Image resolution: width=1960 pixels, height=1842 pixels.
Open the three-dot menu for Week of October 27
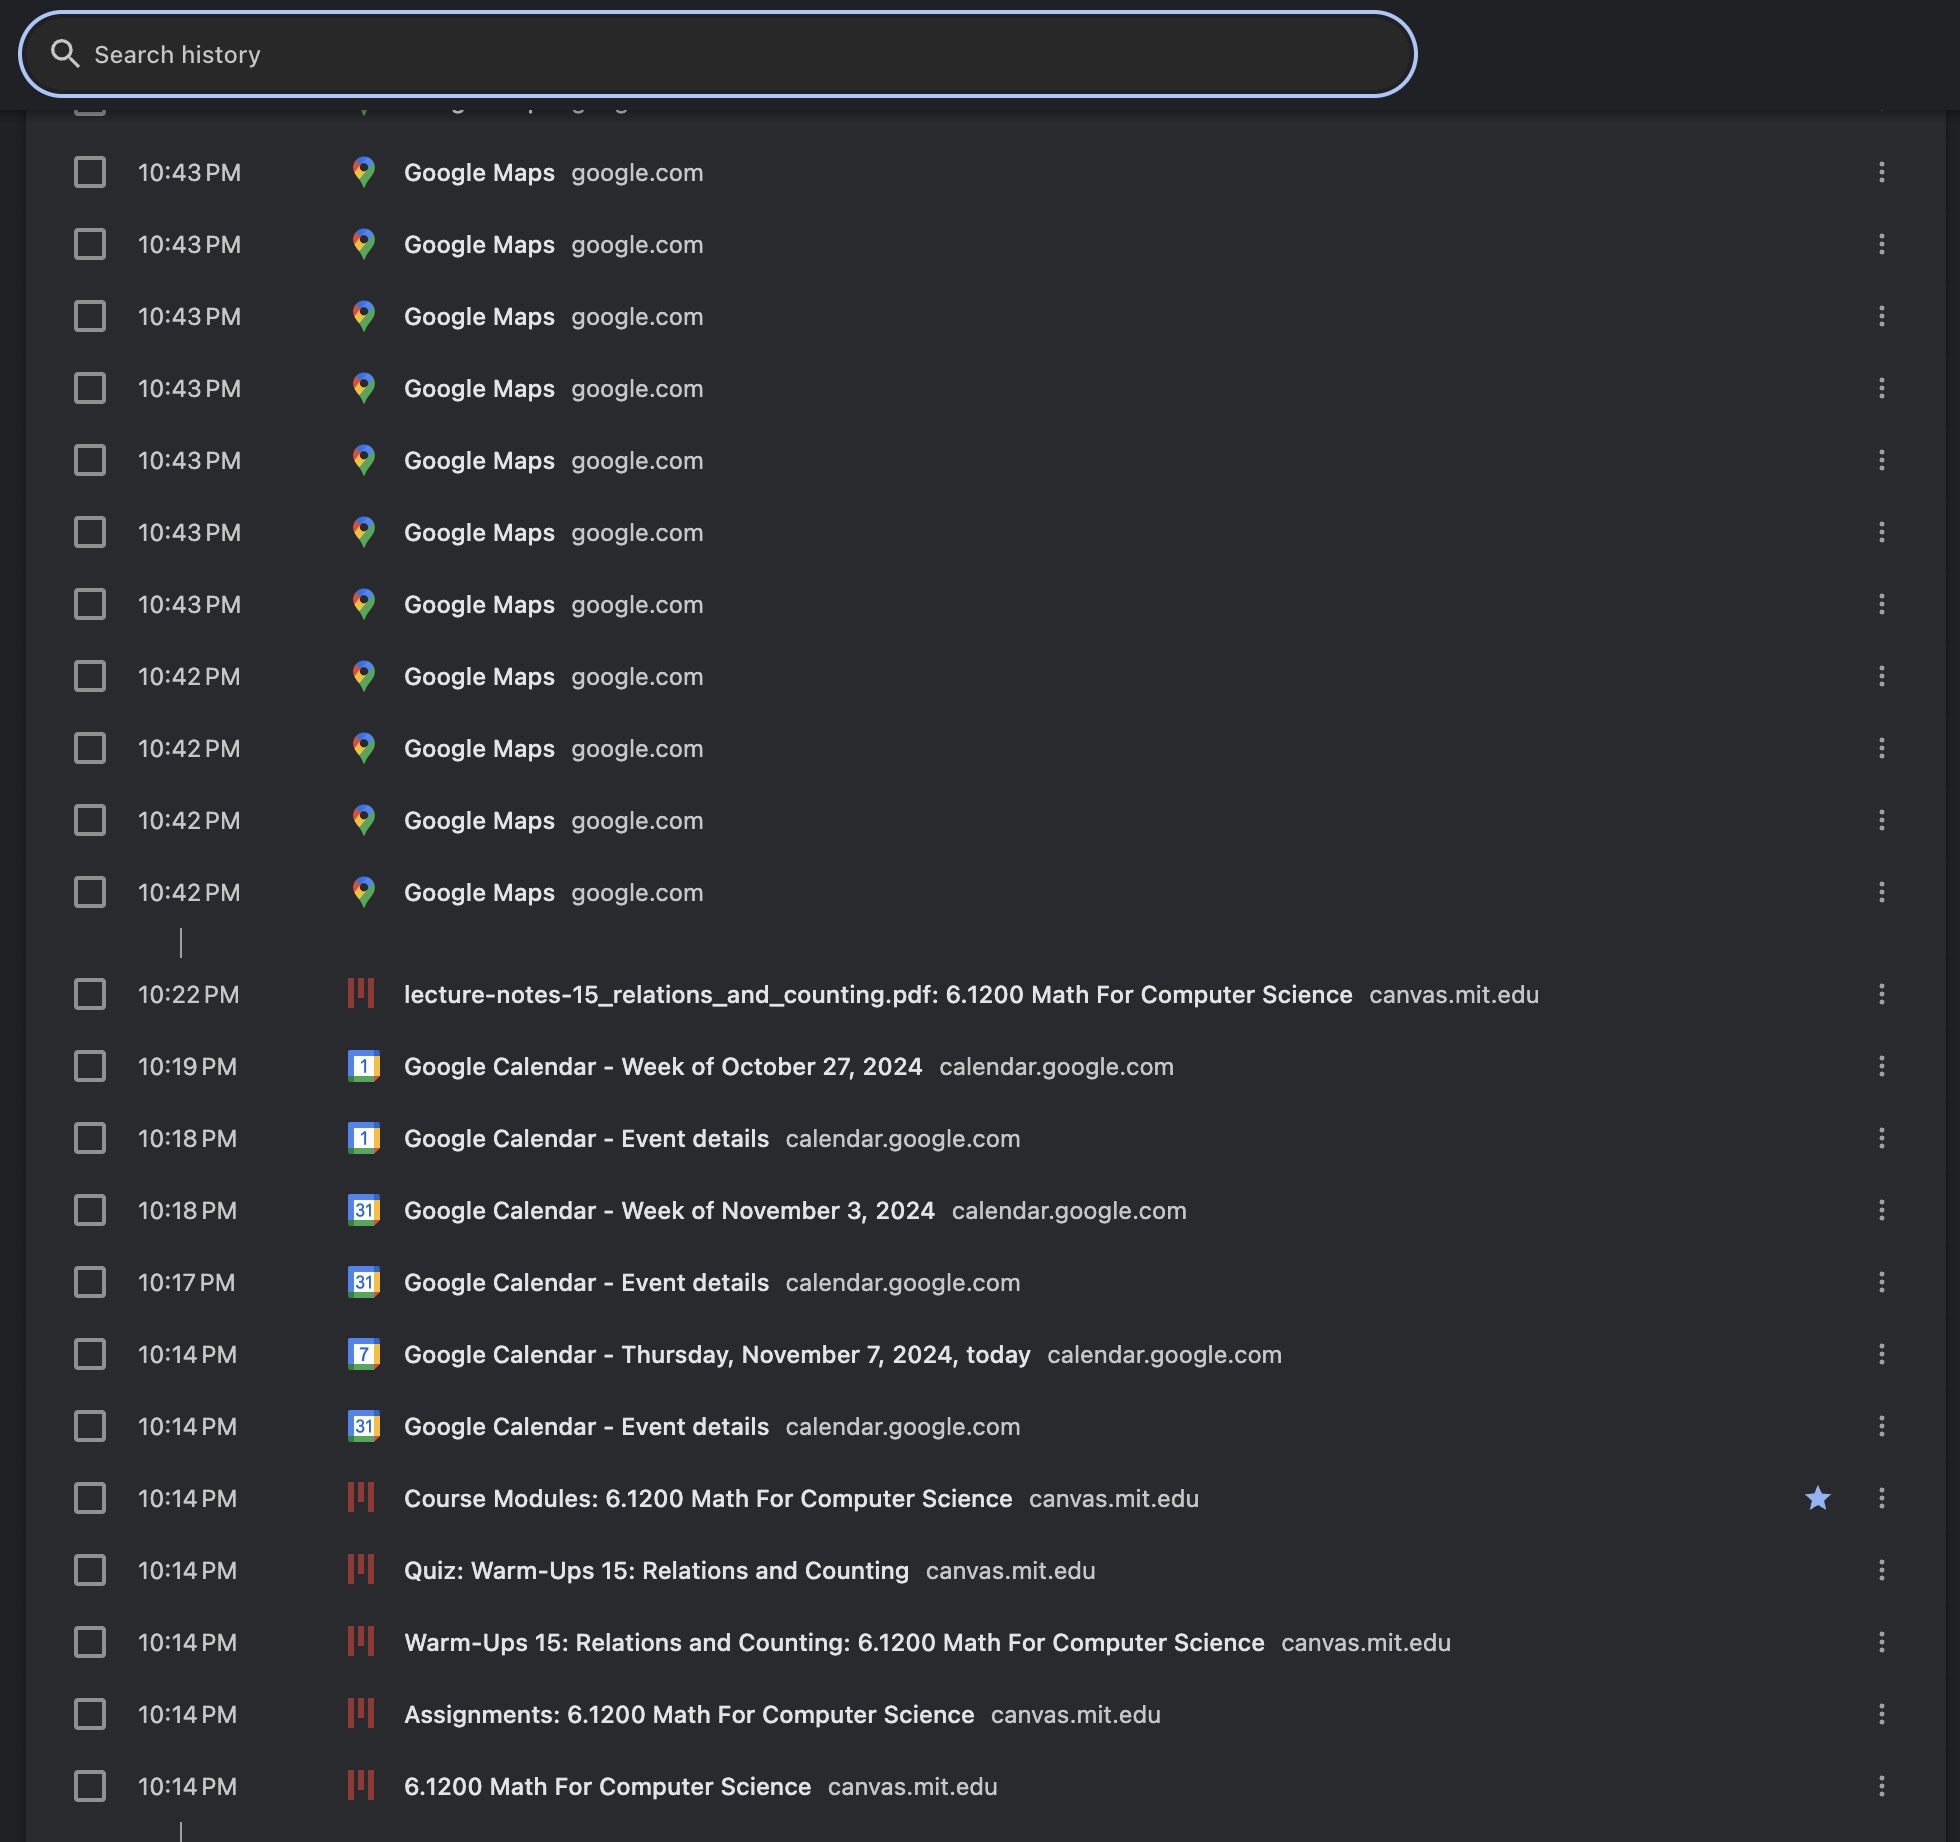(x=1882, y=1066)
